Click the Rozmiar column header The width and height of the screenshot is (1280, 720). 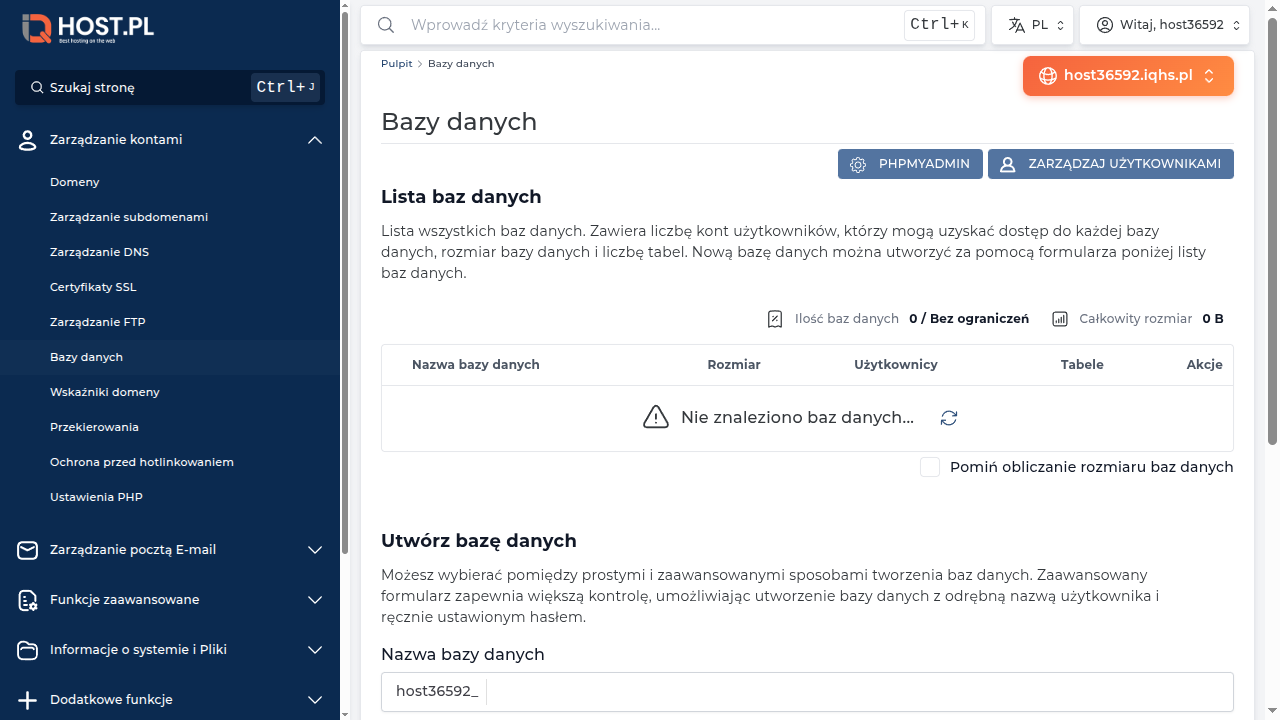tap(734, 365)
